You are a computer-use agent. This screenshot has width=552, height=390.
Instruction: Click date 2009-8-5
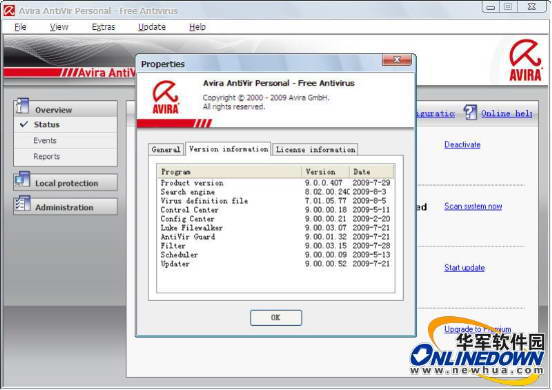369,201
